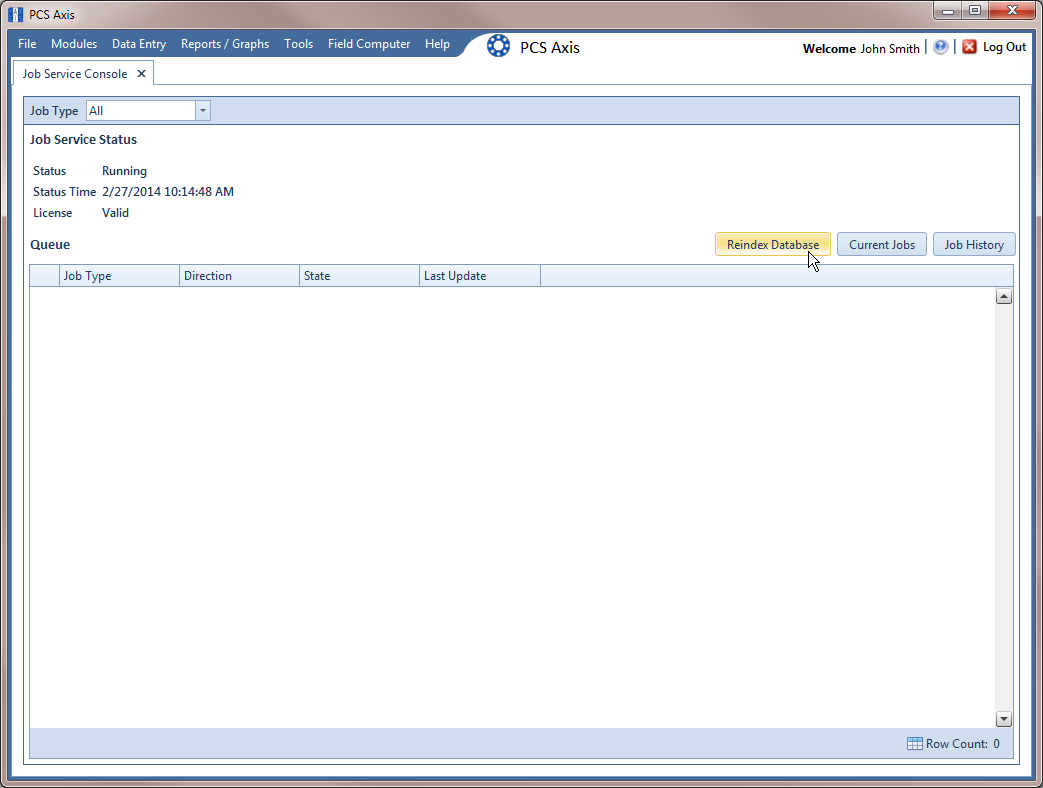Close the Job Service Console tab
This screenshot has height=788, width=1043.
[x=141, y=74]
